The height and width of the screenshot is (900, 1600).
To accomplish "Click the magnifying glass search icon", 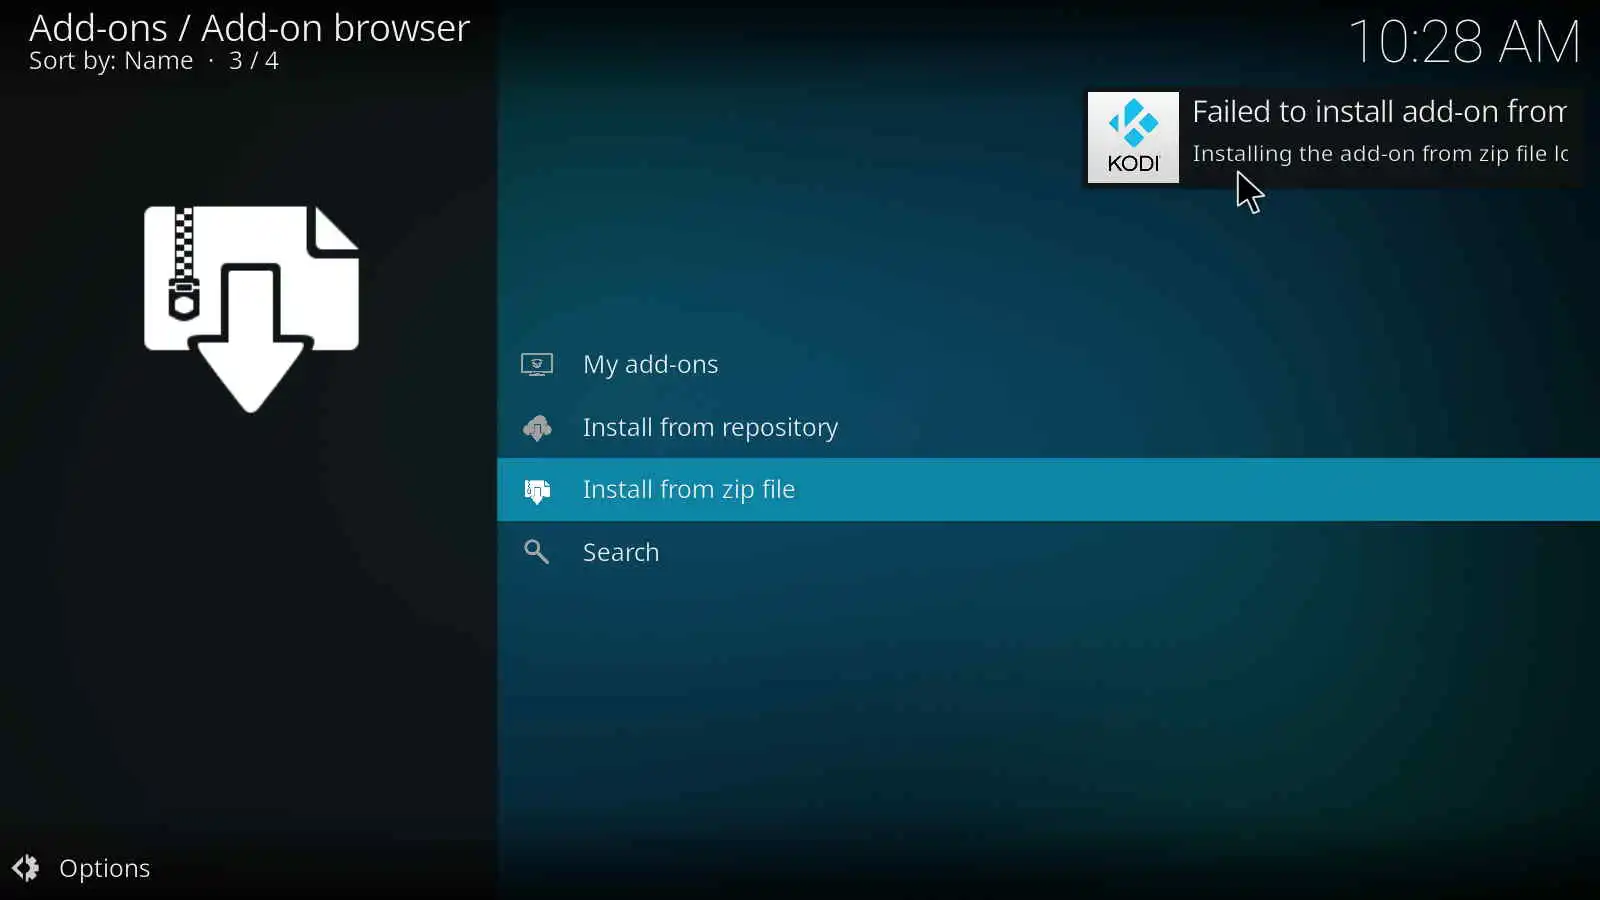I will tap(537, 552).
